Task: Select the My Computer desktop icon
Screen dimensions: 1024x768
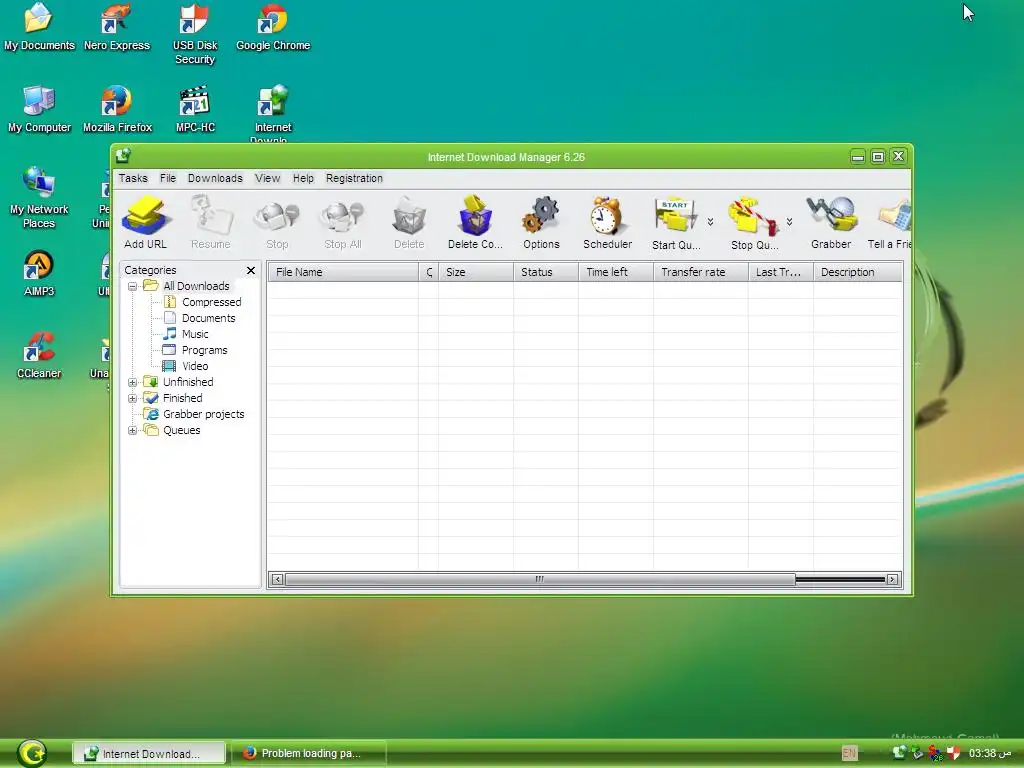Action: [x=39, y=109]
